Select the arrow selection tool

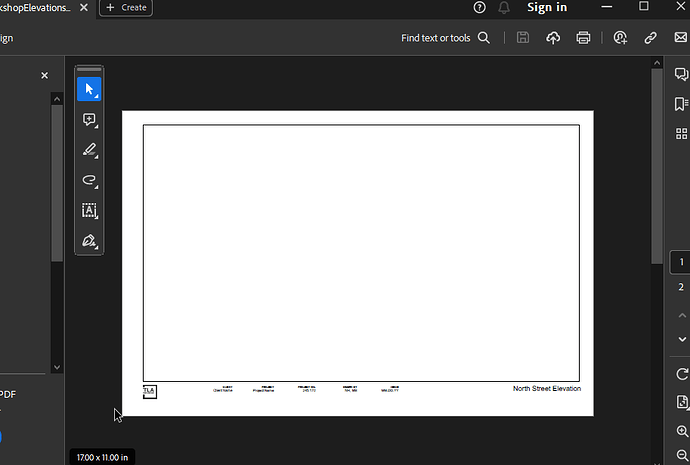89,89
